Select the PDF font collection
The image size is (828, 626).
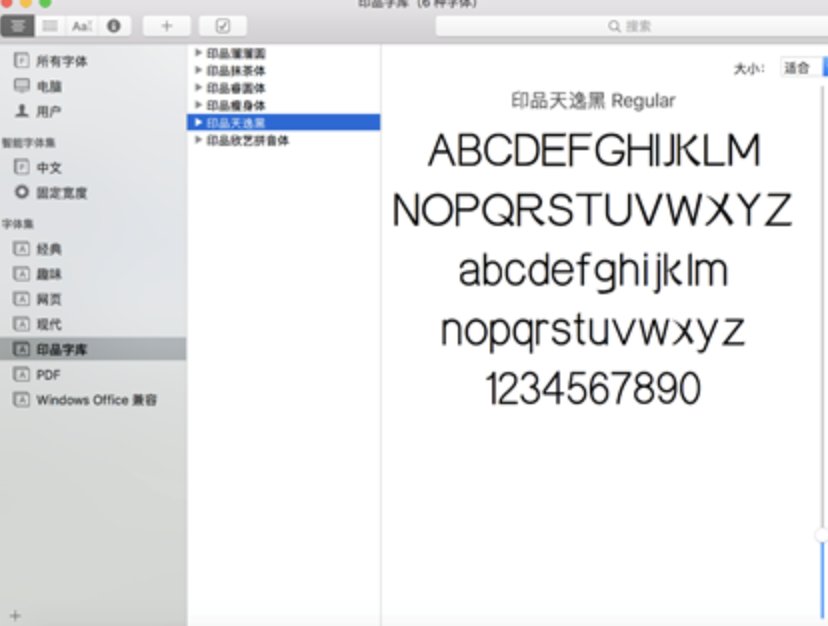pos(48,375)
